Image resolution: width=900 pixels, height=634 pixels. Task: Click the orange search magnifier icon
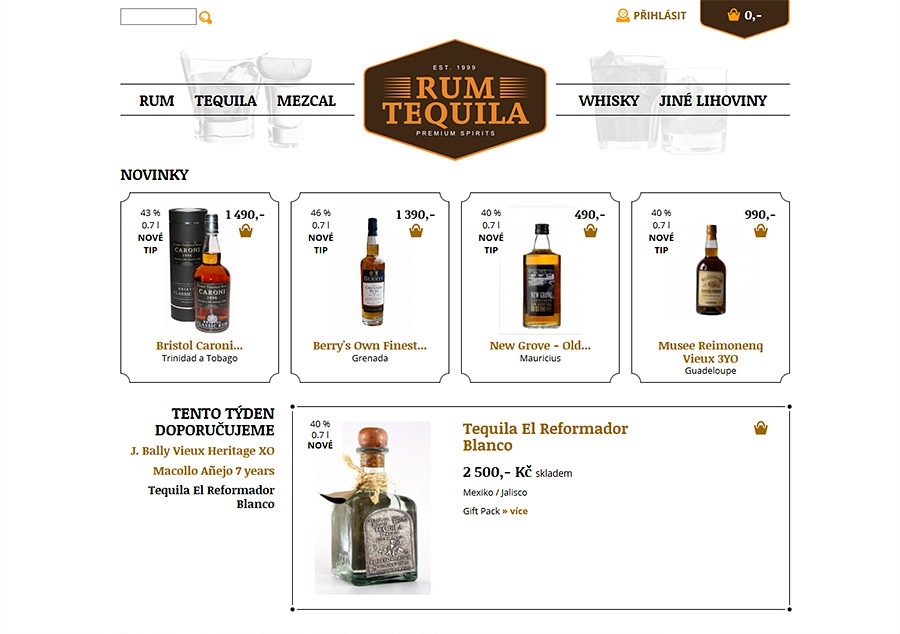tap(205, 18)
